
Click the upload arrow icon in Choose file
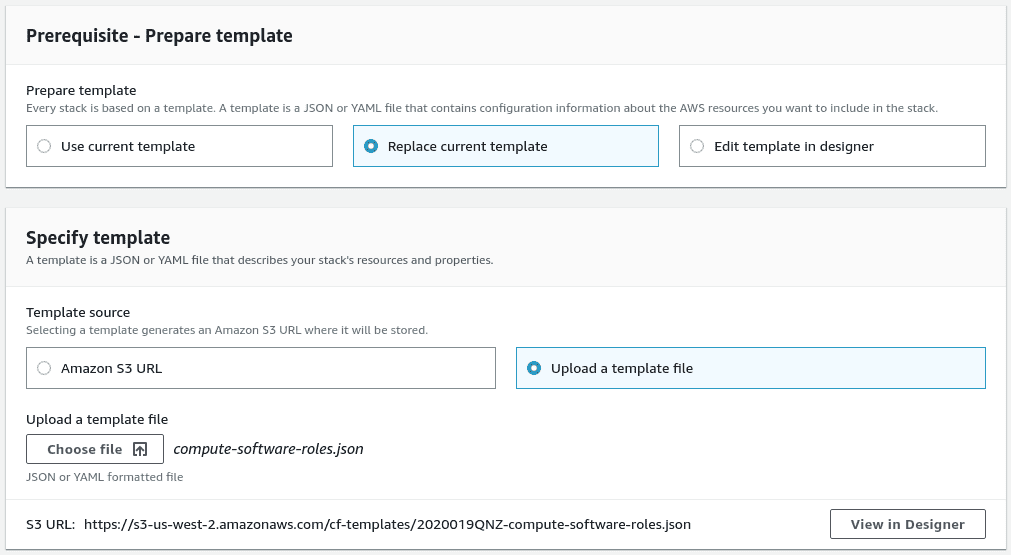[140, 450]
